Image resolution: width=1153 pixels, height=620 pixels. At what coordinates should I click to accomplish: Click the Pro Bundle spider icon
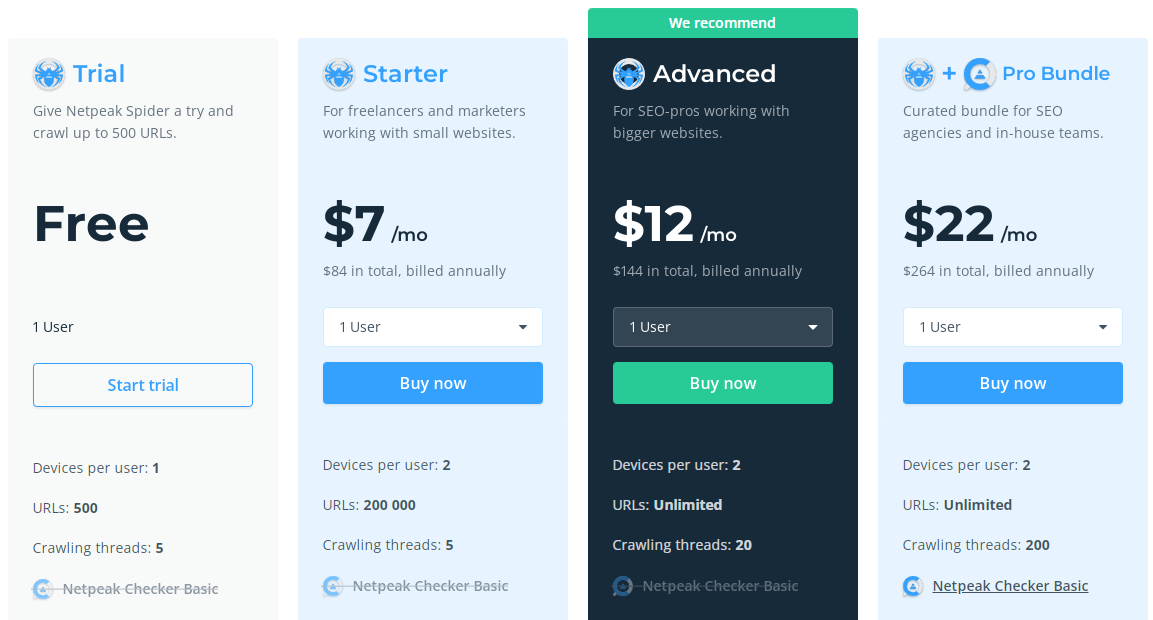click(918, 74)
